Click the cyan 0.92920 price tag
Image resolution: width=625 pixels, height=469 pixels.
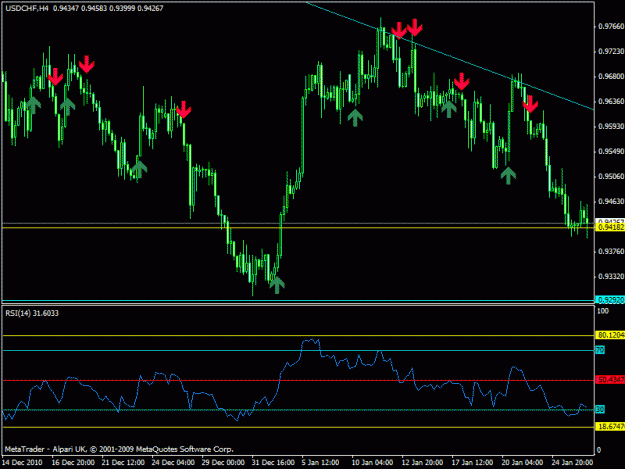click(x=610, y=300)
